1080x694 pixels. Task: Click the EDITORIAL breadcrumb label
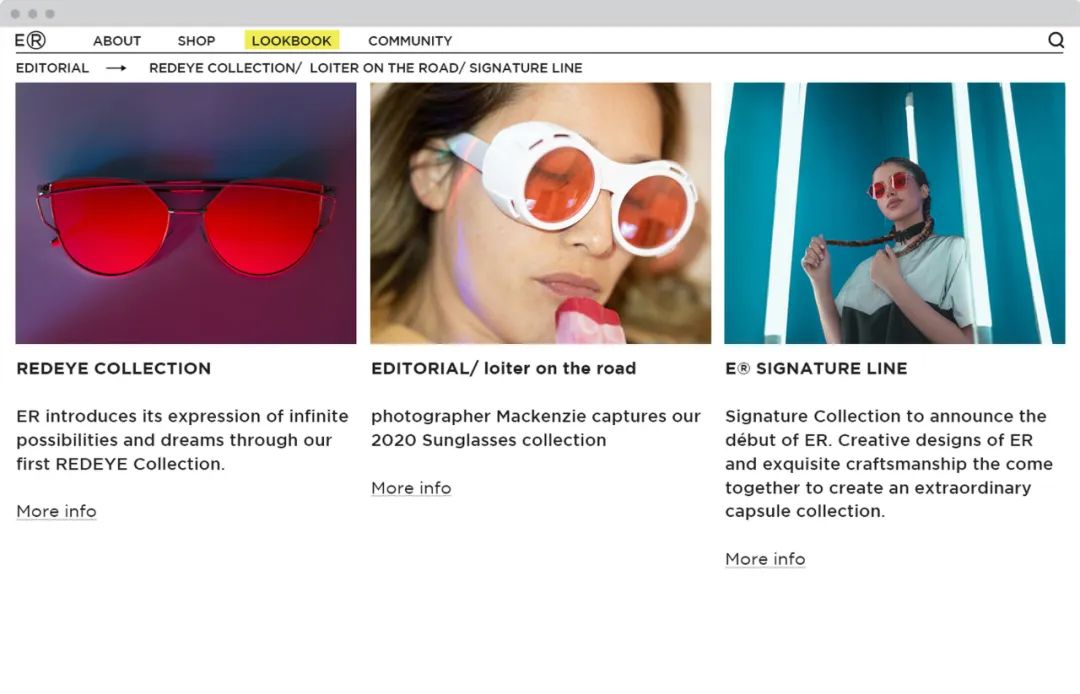point(52,68)
